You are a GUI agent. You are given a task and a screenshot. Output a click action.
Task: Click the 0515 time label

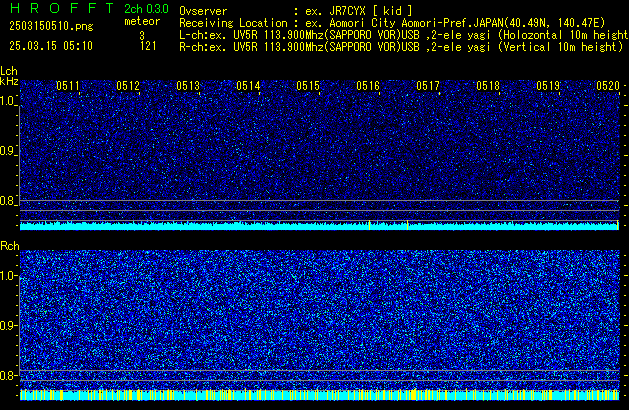[308, 86]
